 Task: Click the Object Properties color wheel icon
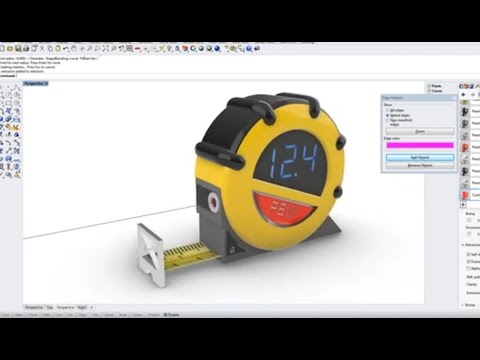click(x=193, y=49)
